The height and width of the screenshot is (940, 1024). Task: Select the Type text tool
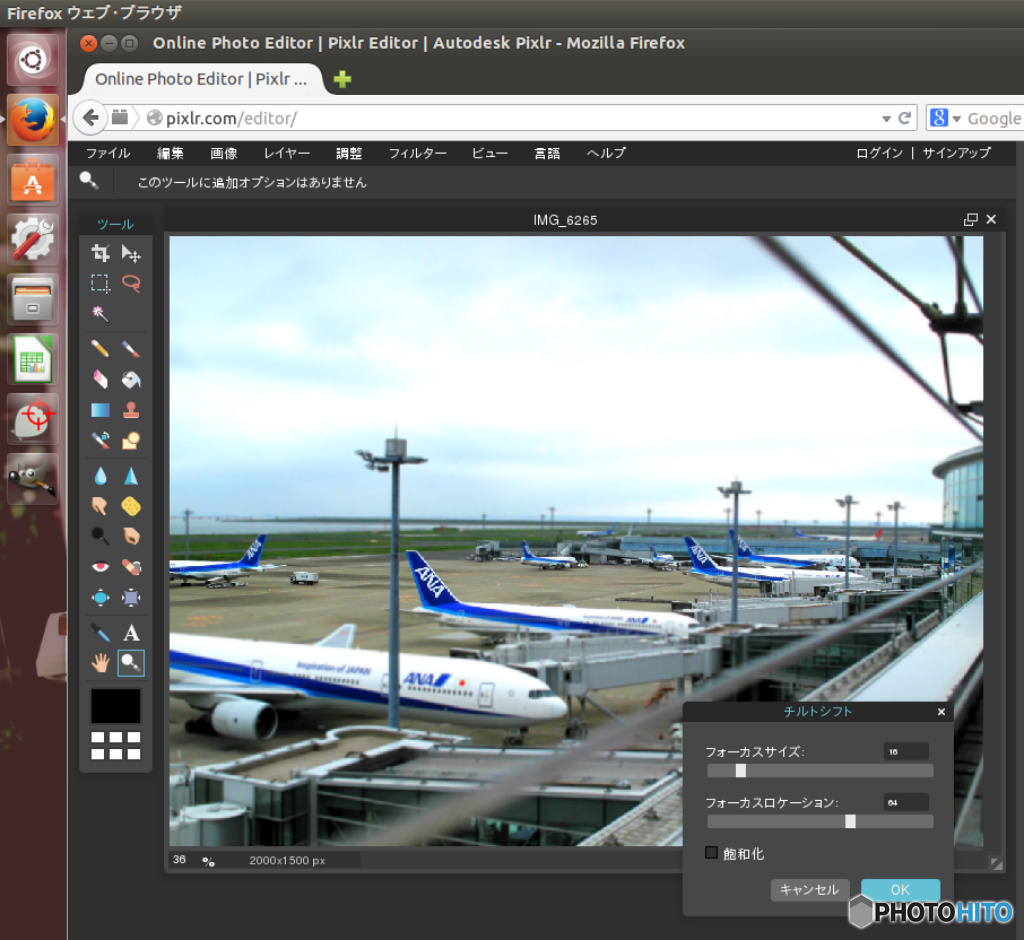[131, 632]
